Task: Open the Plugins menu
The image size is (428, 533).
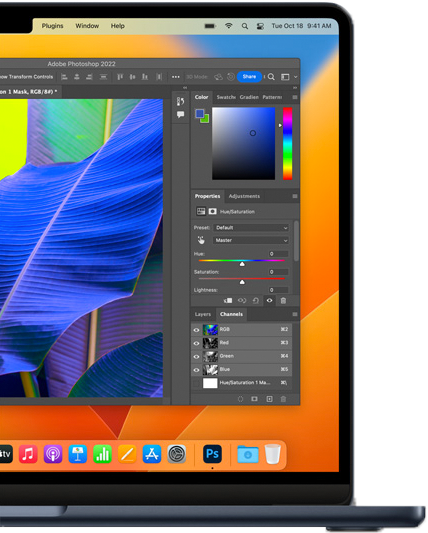Action: point(53,26)
